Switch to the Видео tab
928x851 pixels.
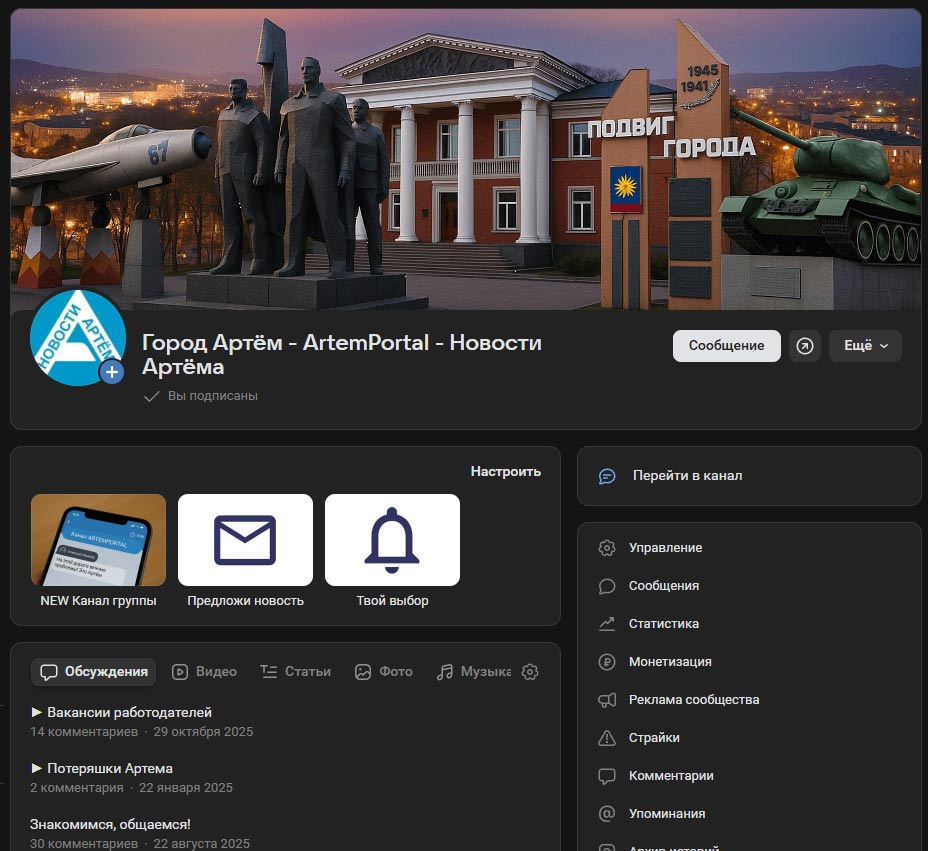coord(204,671)
